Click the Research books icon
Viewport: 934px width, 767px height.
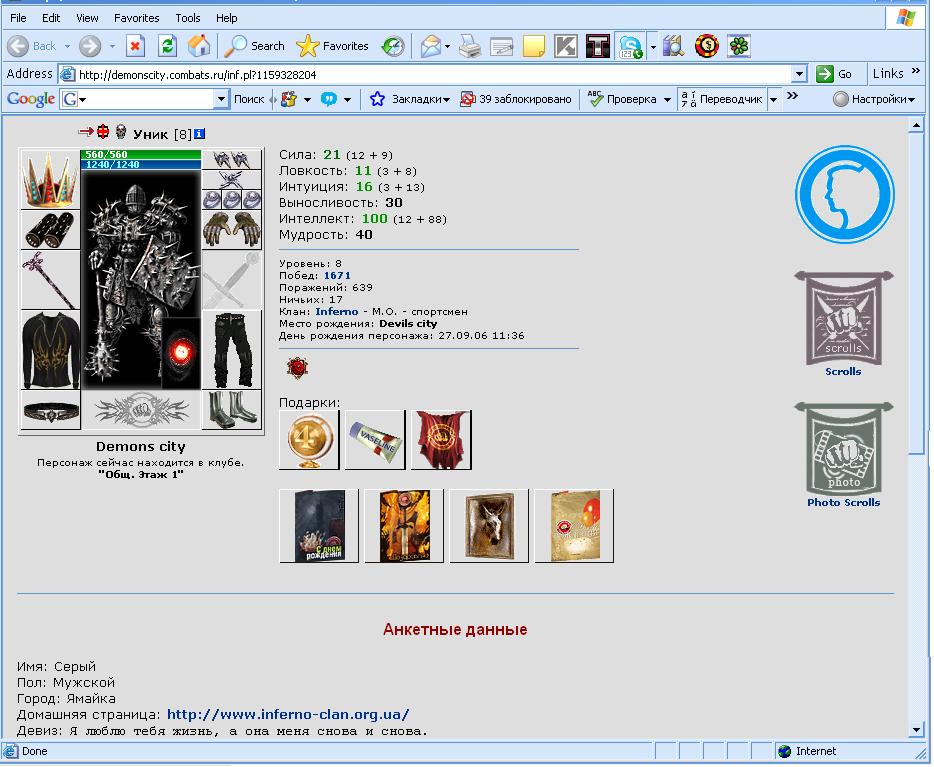[674, 46]
